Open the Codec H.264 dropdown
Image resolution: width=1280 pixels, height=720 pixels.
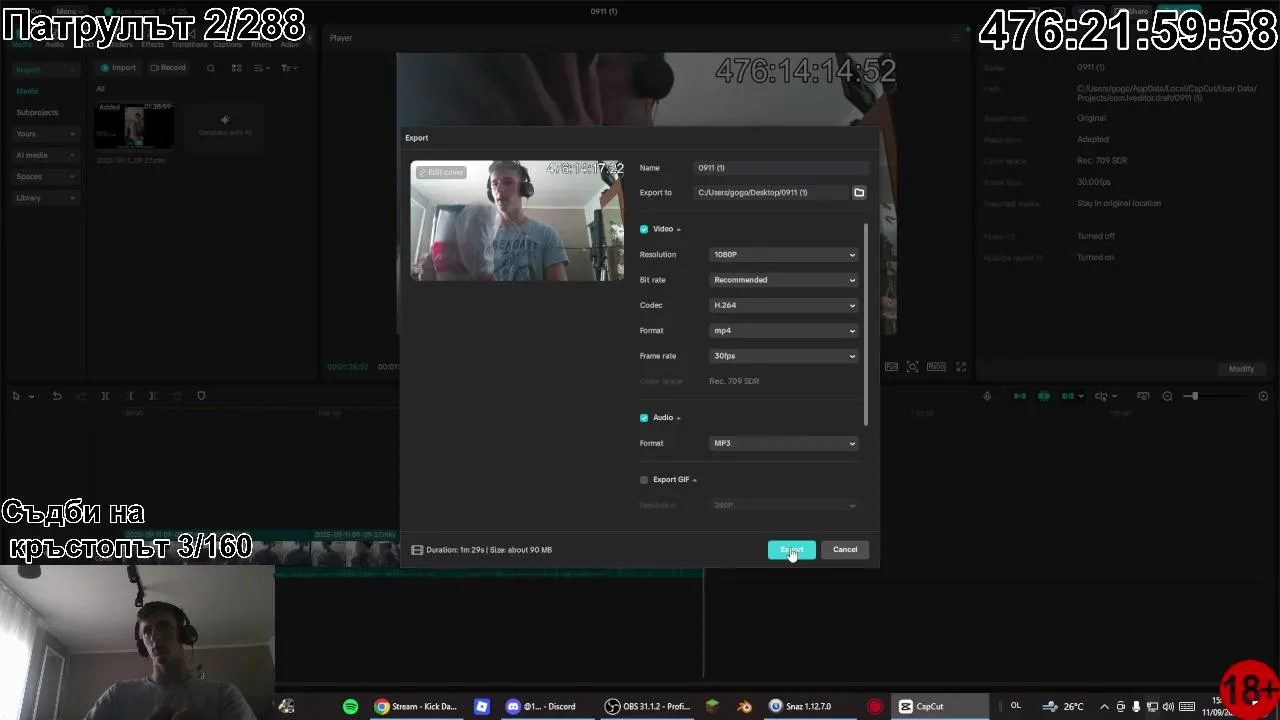click(x=784, y=305)
